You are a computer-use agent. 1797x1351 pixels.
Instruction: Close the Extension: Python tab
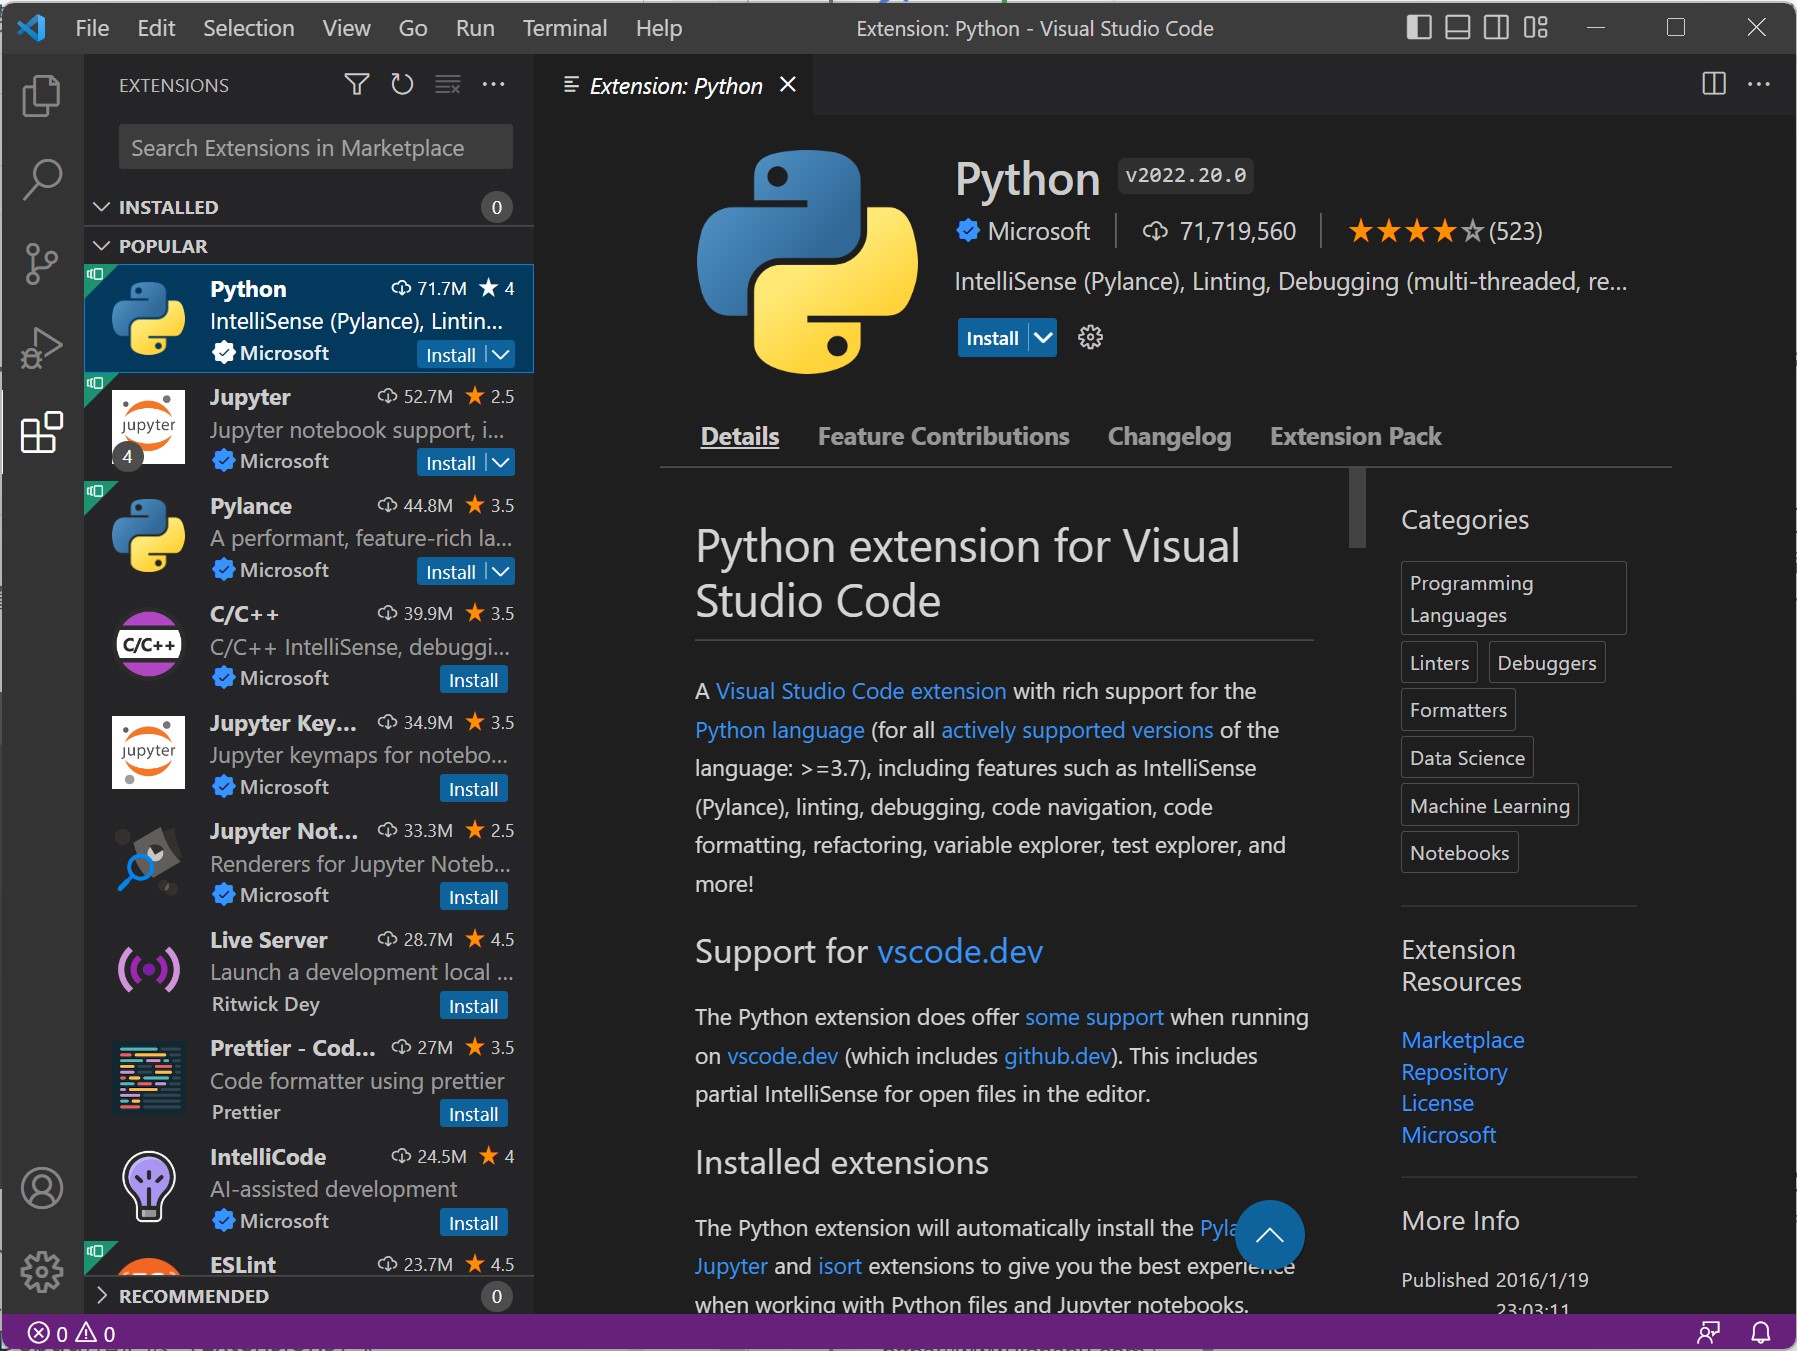[788, 85]
